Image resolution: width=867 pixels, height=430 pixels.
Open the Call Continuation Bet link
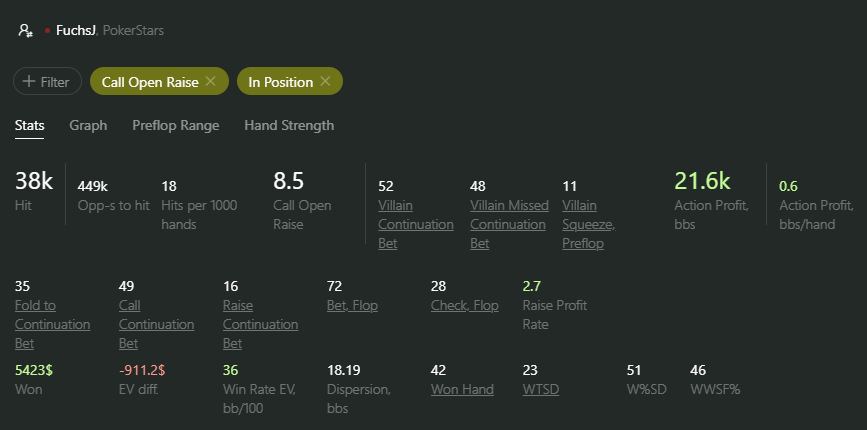(156, 324)
